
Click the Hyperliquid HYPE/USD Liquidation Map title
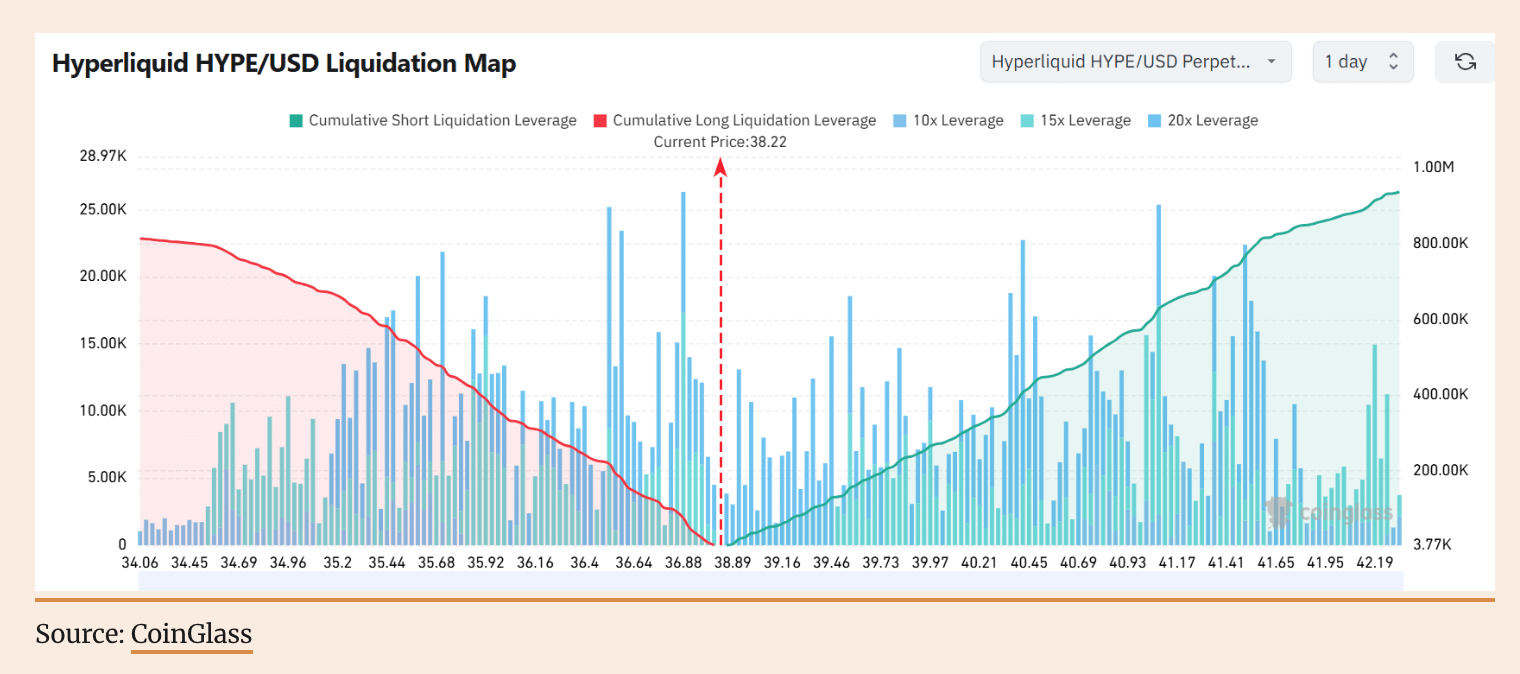284,63
